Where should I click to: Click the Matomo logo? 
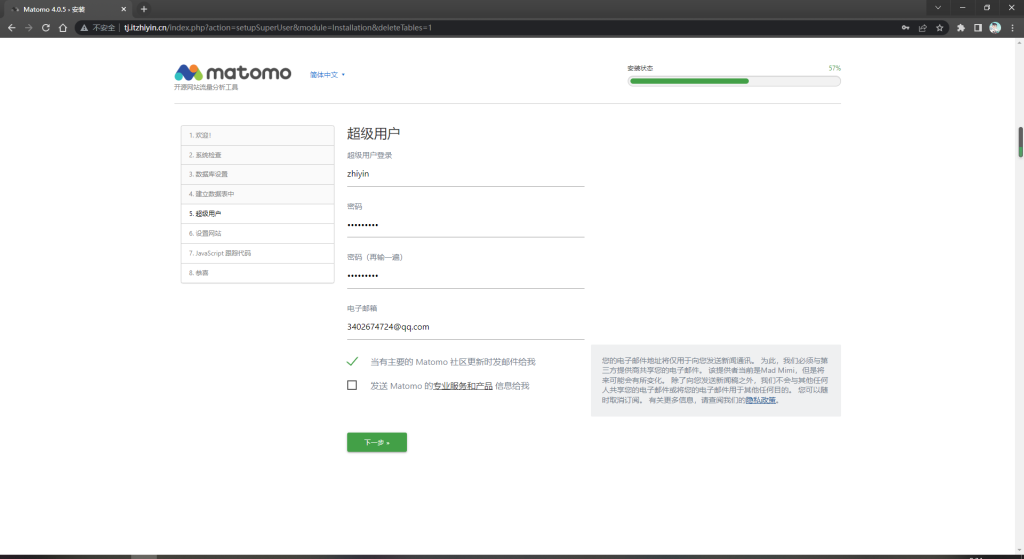pos(233,72)
